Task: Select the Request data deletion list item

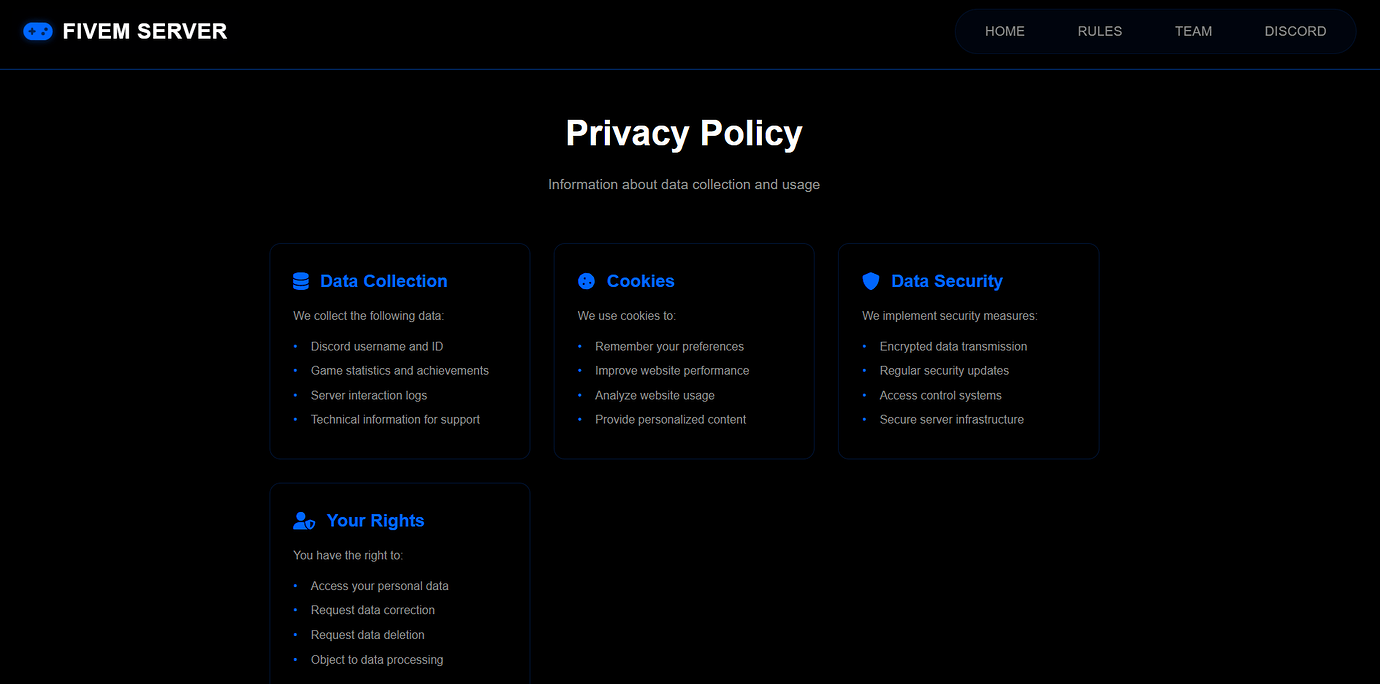Action: pos(367,634)
